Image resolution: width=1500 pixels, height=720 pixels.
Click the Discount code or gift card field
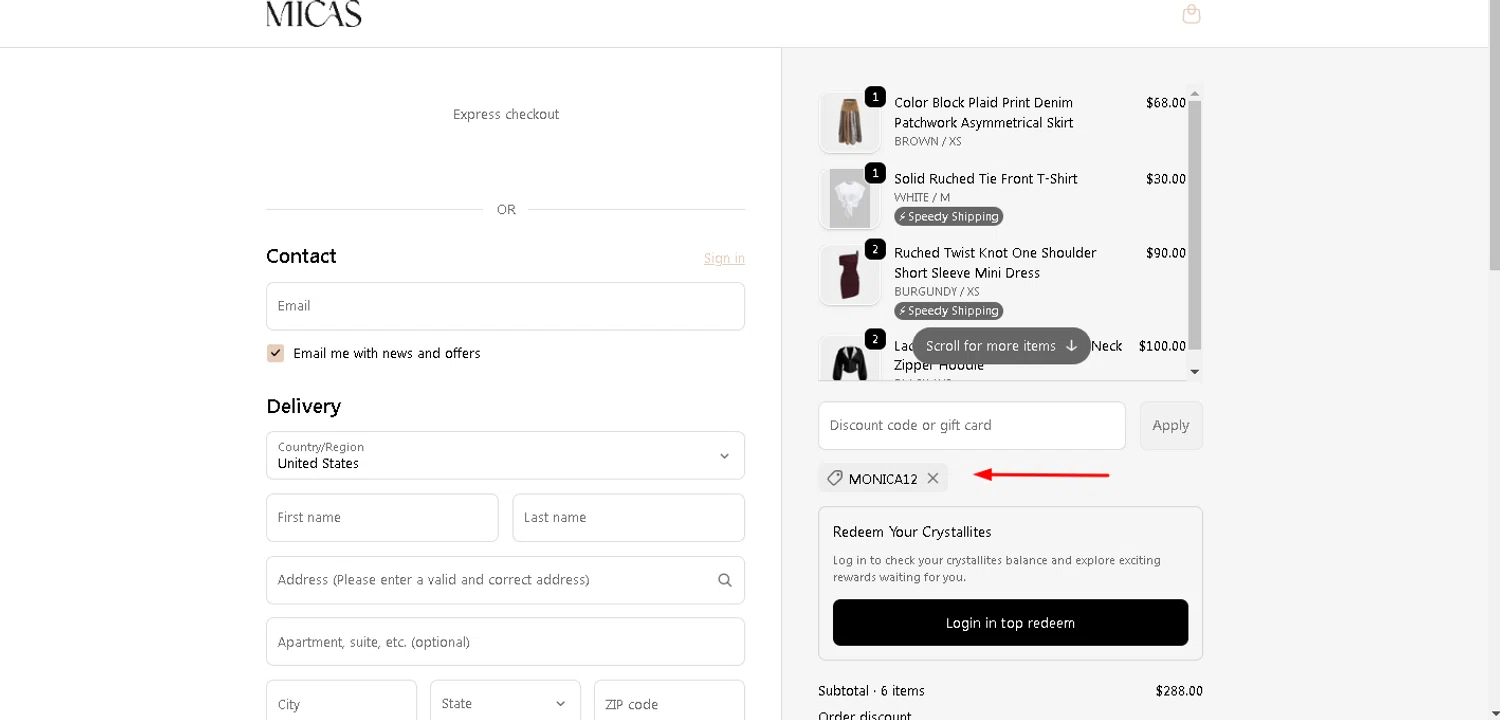pos(971,426)
